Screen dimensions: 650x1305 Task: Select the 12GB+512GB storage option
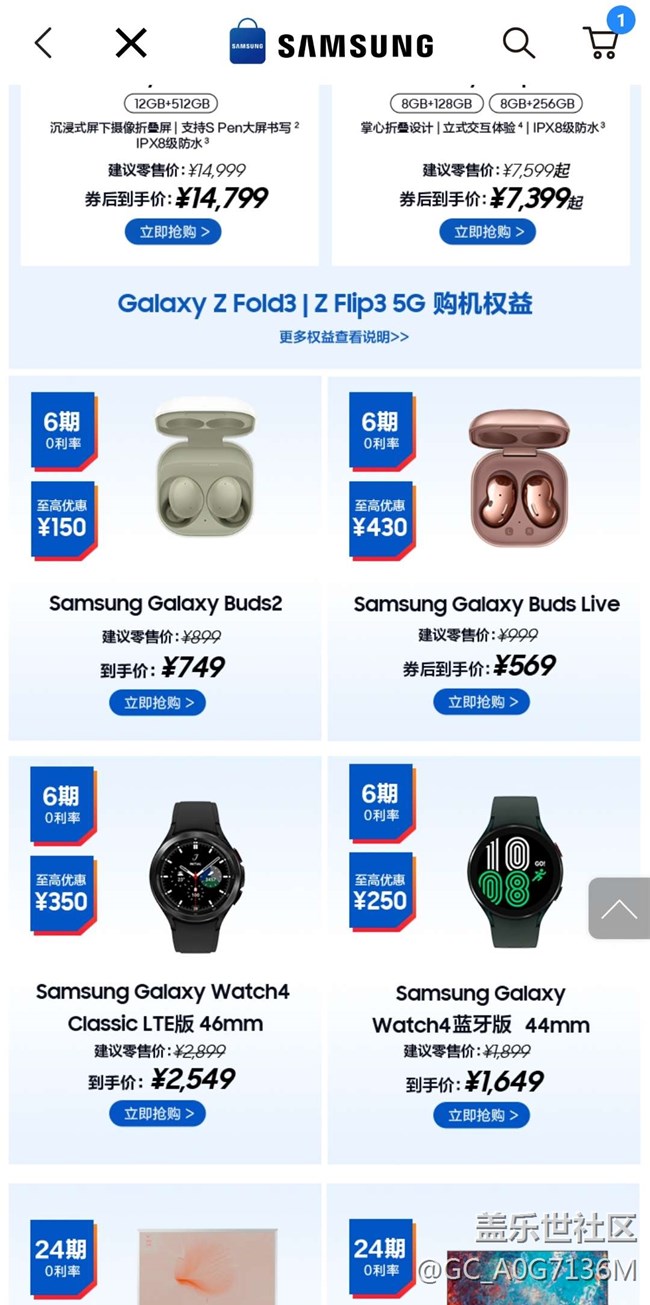(x=171, y=103)
